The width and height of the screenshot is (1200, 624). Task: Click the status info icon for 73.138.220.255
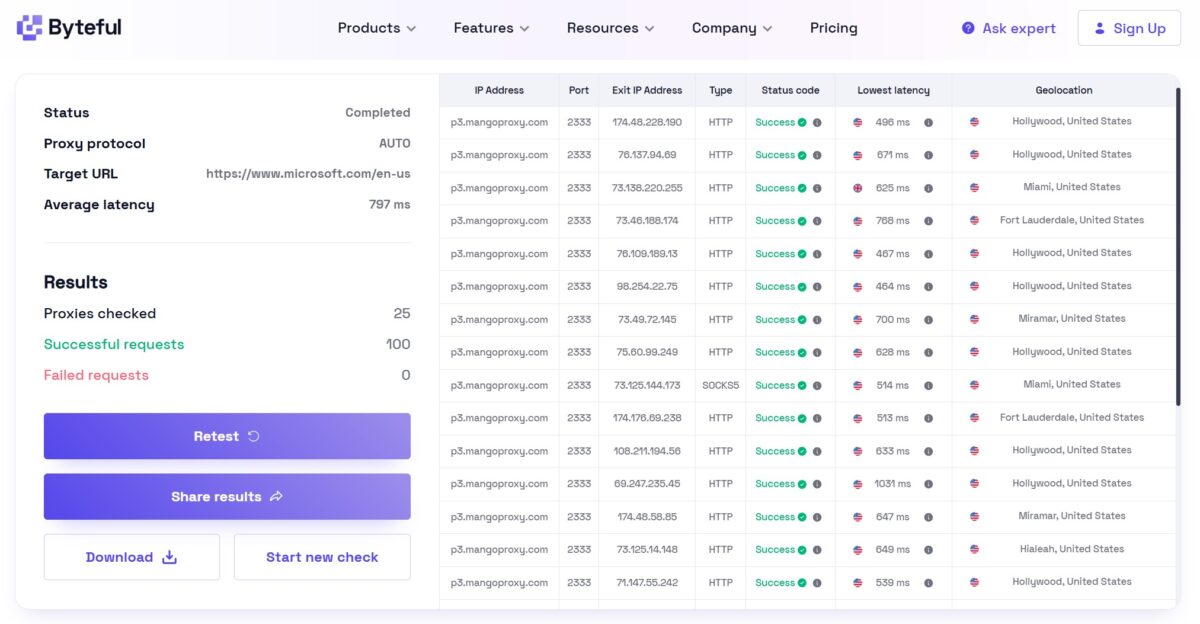coord(817,188)
